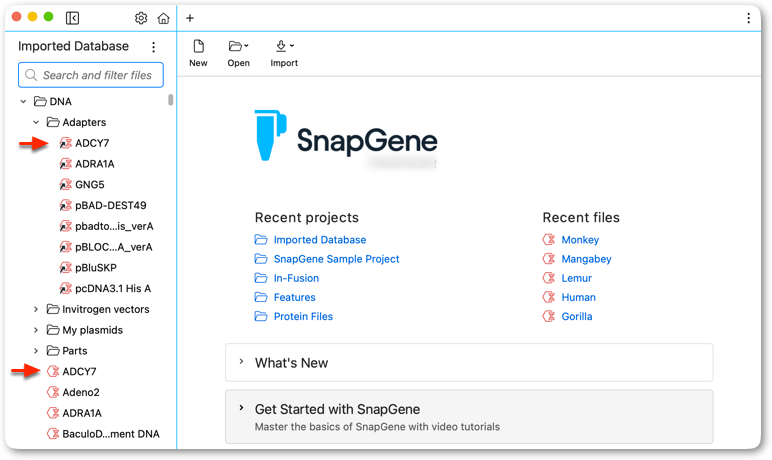Open the In-Fusion recent project
Image resolution: width=772 pixels, height=460 pixels.
(x=296, y=278)
